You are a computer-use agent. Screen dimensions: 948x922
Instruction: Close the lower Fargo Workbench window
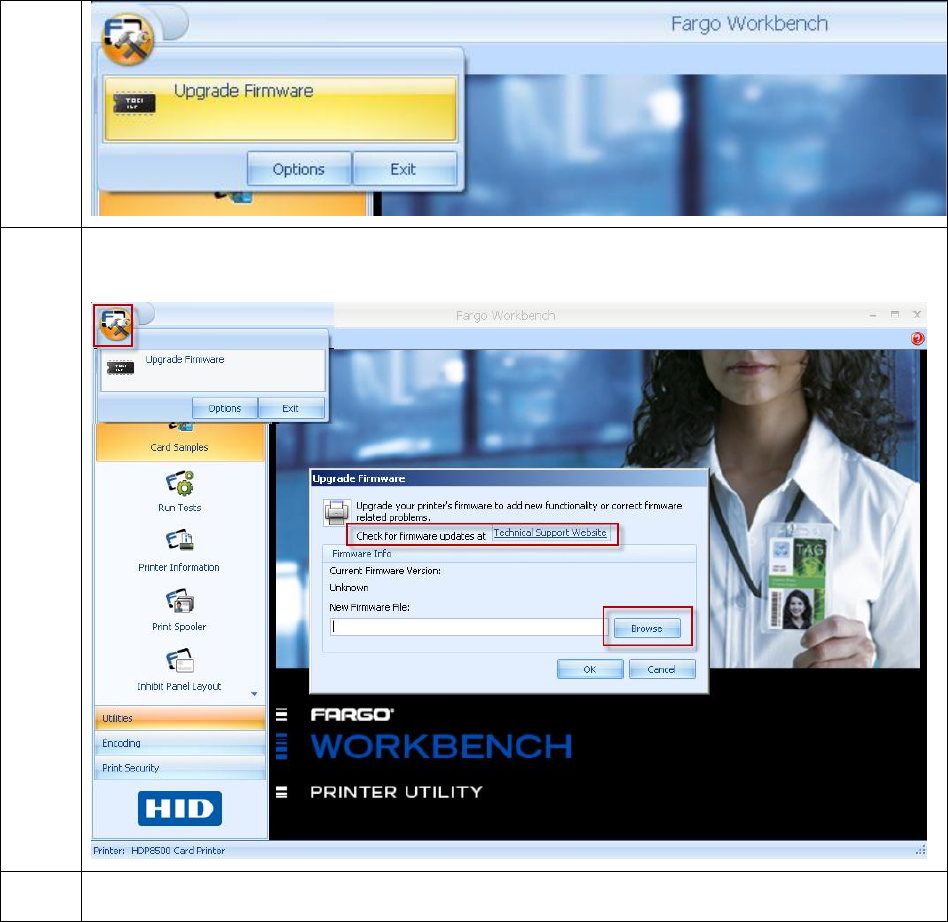click(917, 314)
